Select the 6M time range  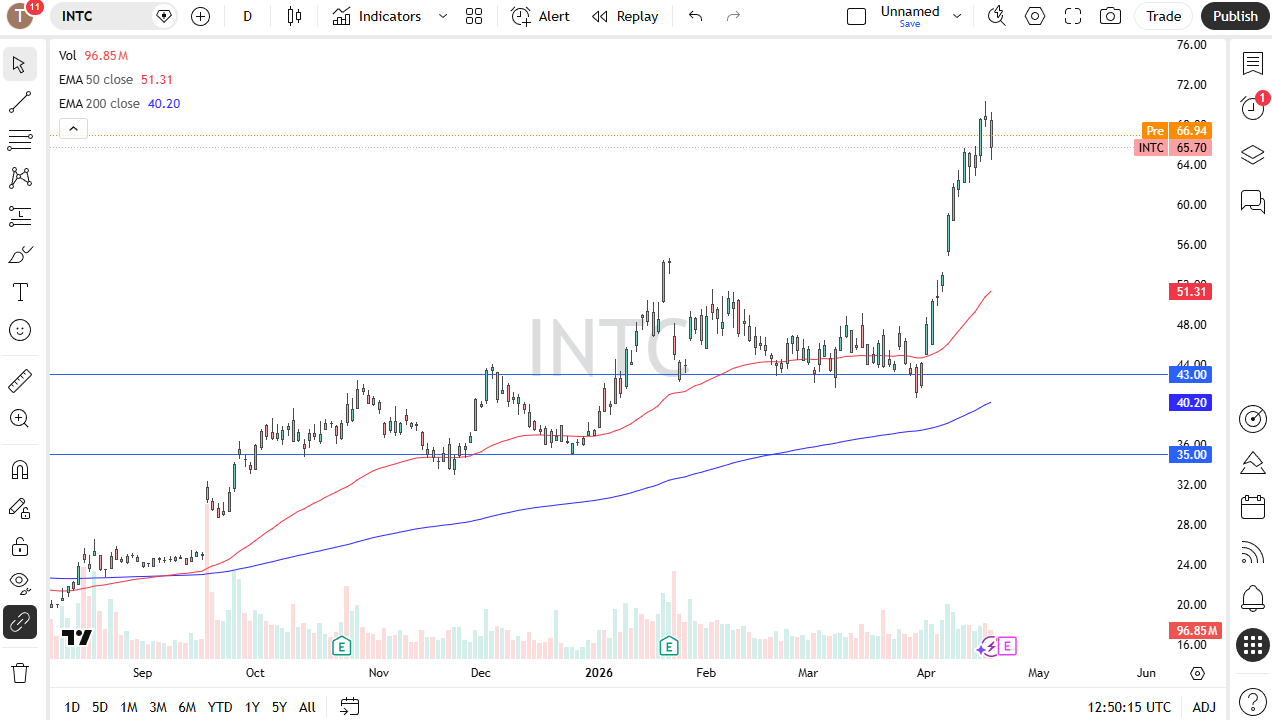[x=187, y=707]
